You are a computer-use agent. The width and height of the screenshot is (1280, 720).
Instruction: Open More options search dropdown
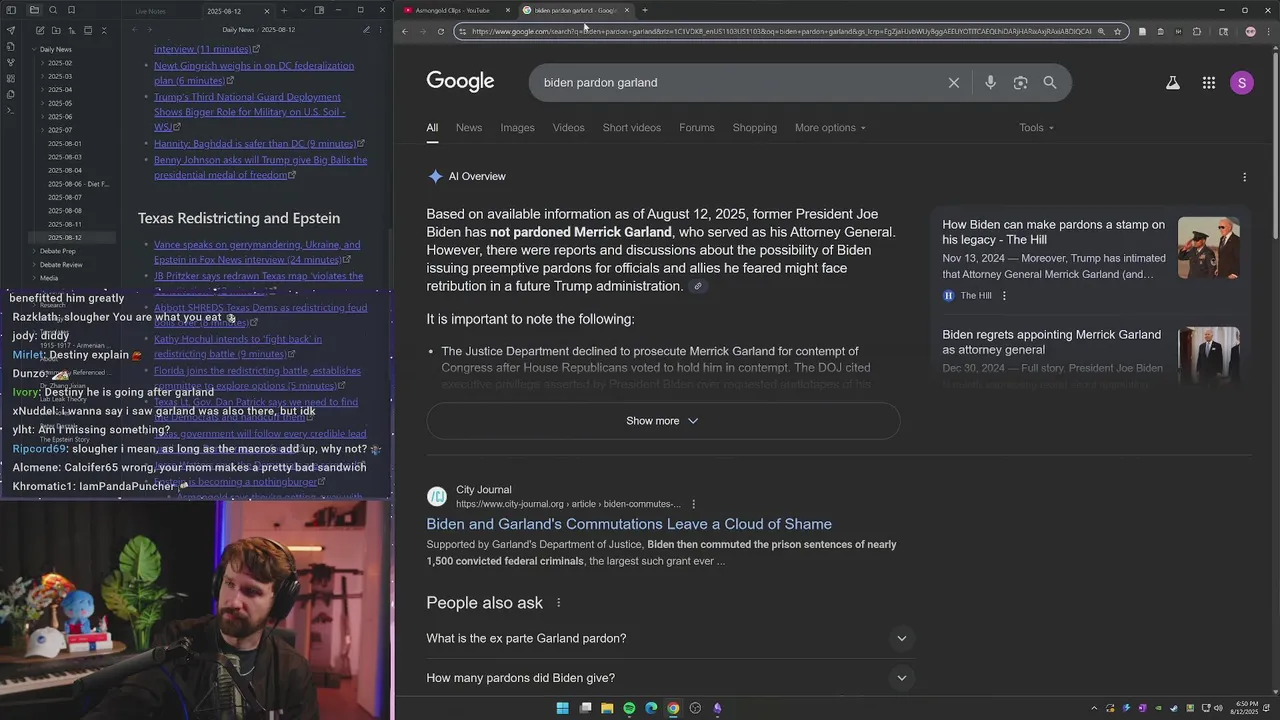pos(830,128)
